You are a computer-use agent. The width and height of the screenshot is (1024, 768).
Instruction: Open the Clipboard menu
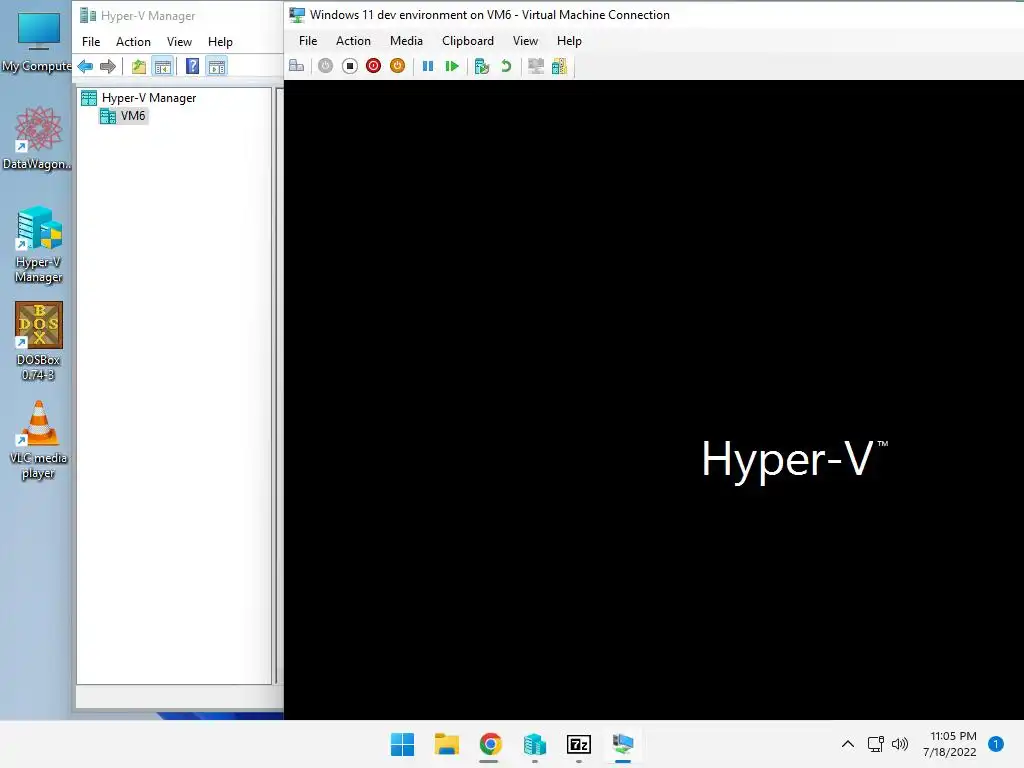coord(468,40)
